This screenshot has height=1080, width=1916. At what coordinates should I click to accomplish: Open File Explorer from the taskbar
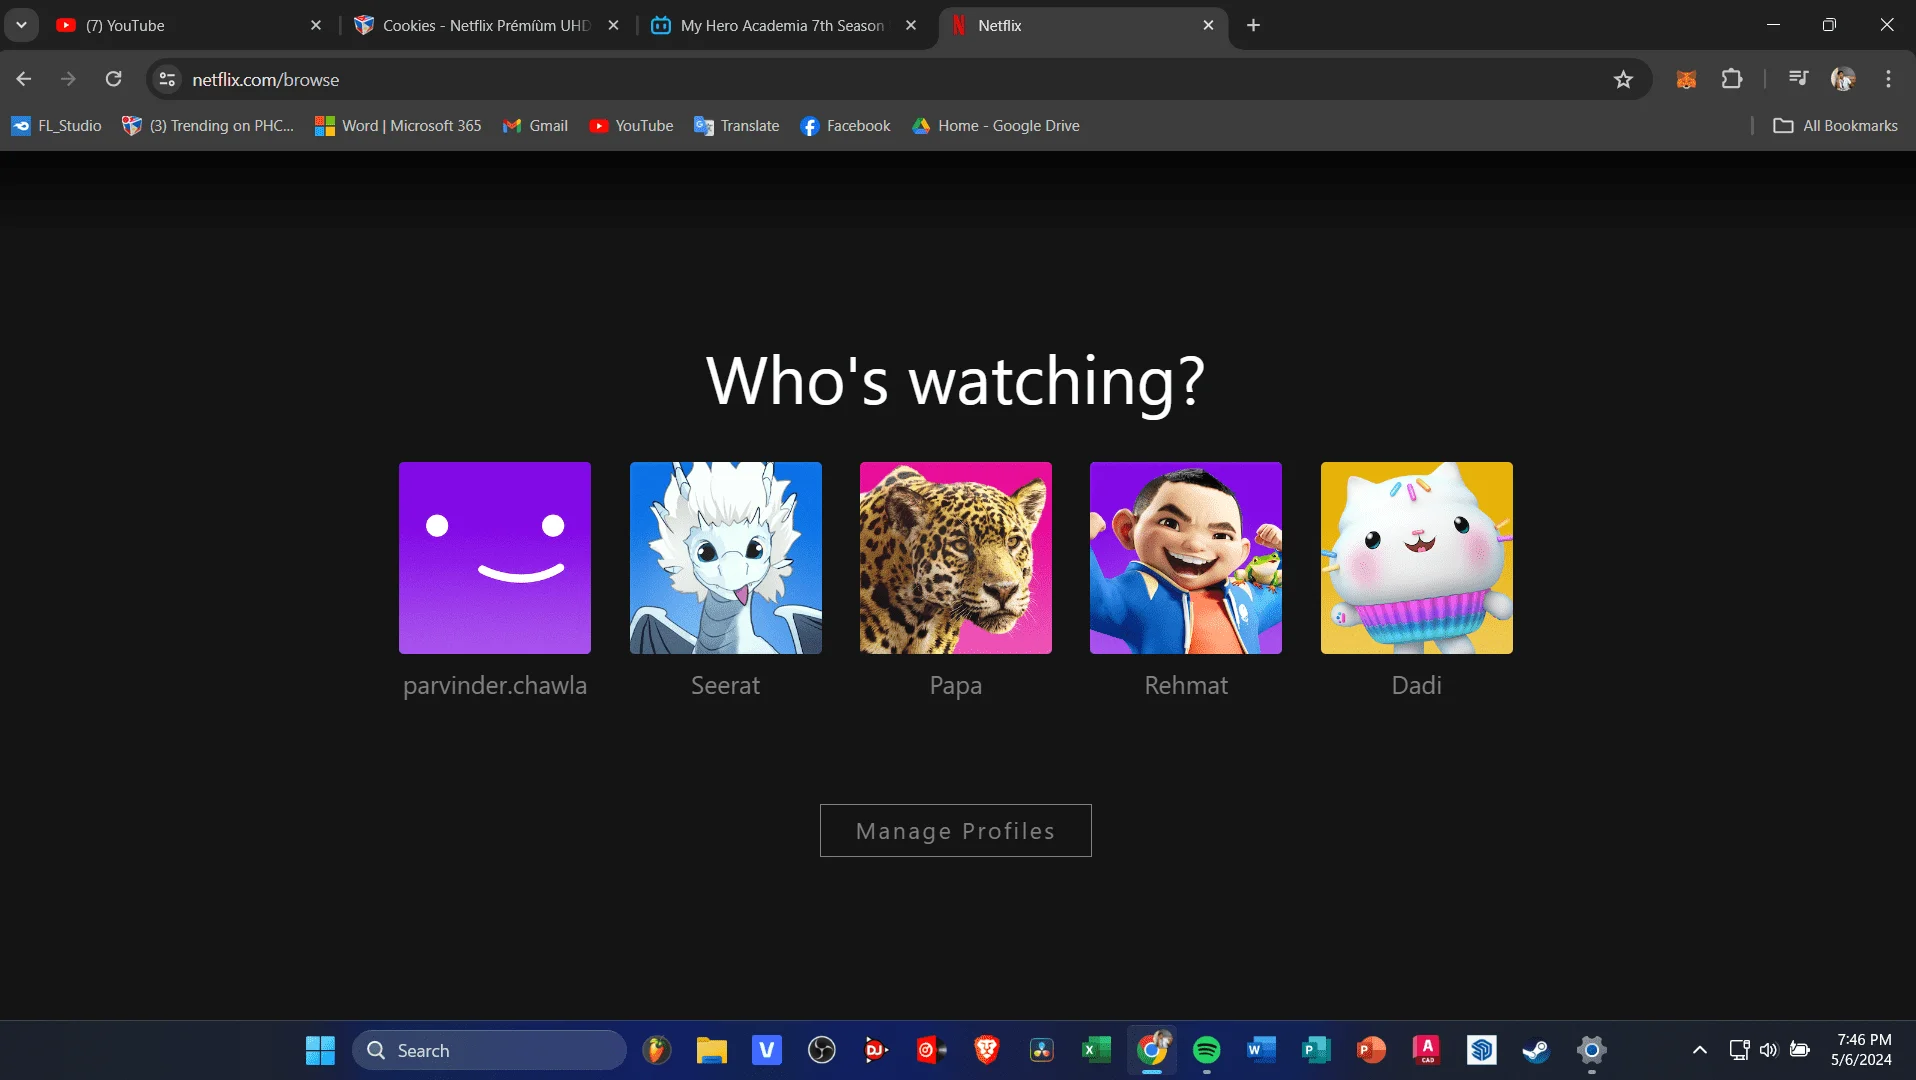712,1050
